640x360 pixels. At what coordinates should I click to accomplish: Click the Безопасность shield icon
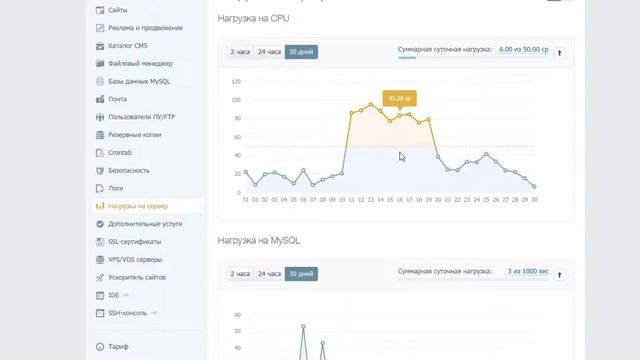pyautogui.click(x=100, y=171)
